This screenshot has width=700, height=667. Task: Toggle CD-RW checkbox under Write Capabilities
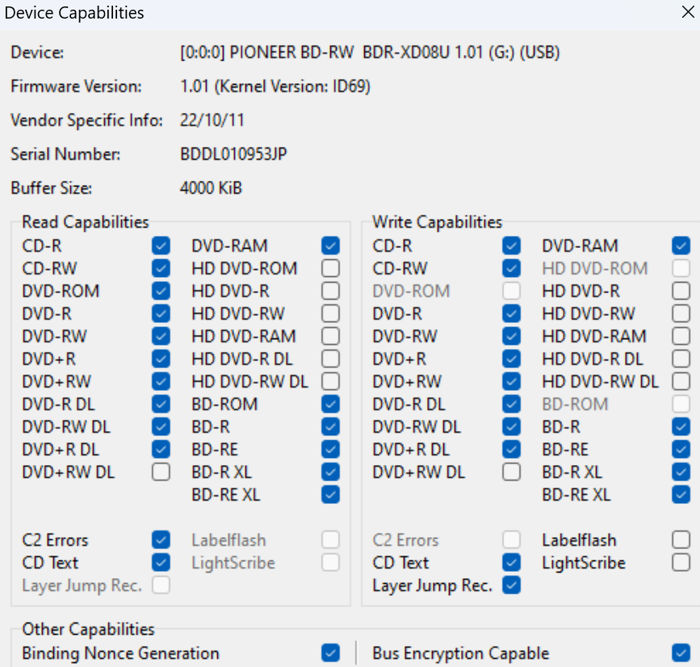pyautogui.click(x=511, y=268)
